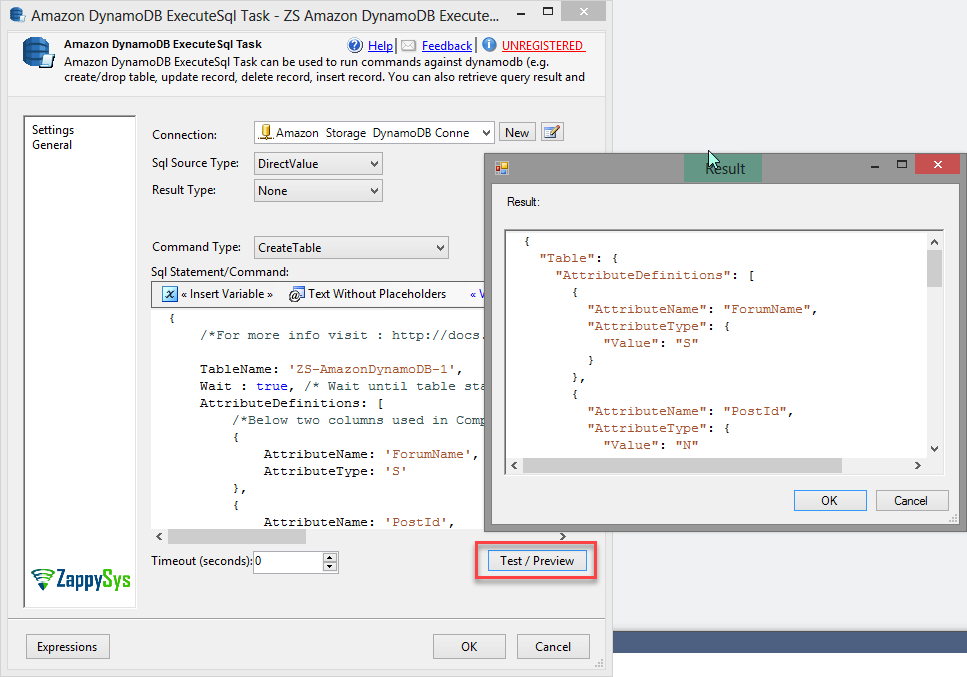The height and width of the screenshot is (677, 967).
Task: Click OK in the Result dialog
Action: click(x=829, y=500)
